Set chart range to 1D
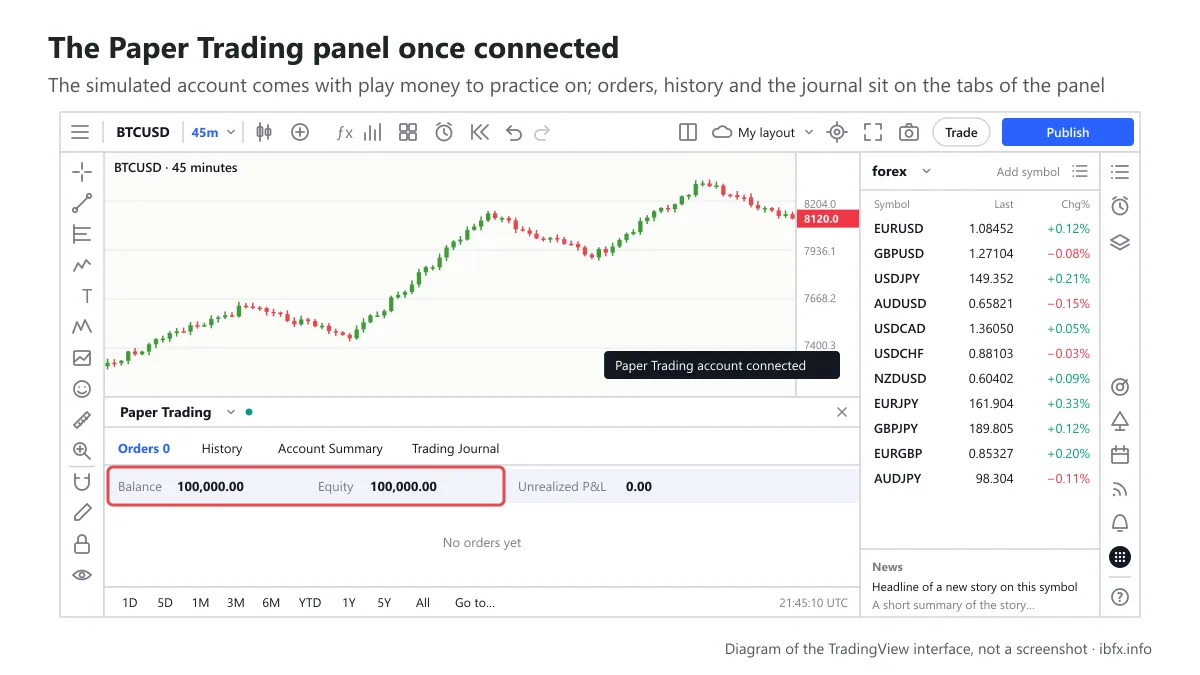Viewport: 1200px width, 675px height. coord(130,602)
